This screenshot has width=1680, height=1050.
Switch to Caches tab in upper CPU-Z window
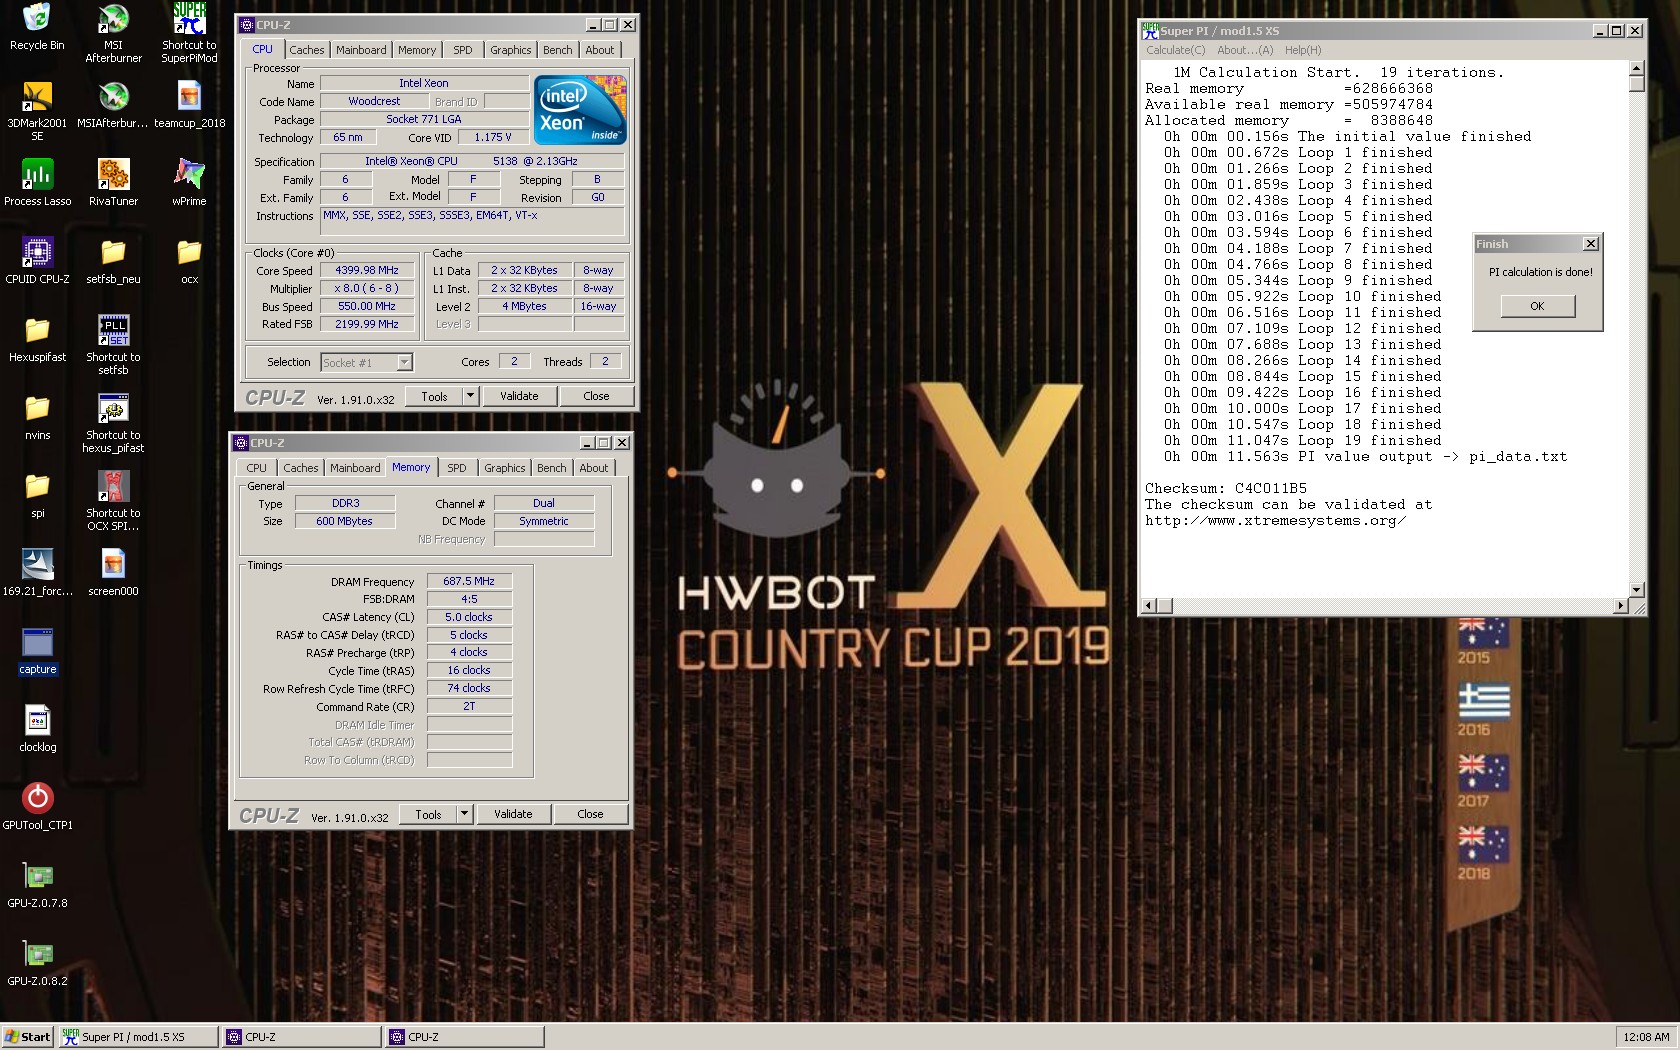click(x=307, y=50)
